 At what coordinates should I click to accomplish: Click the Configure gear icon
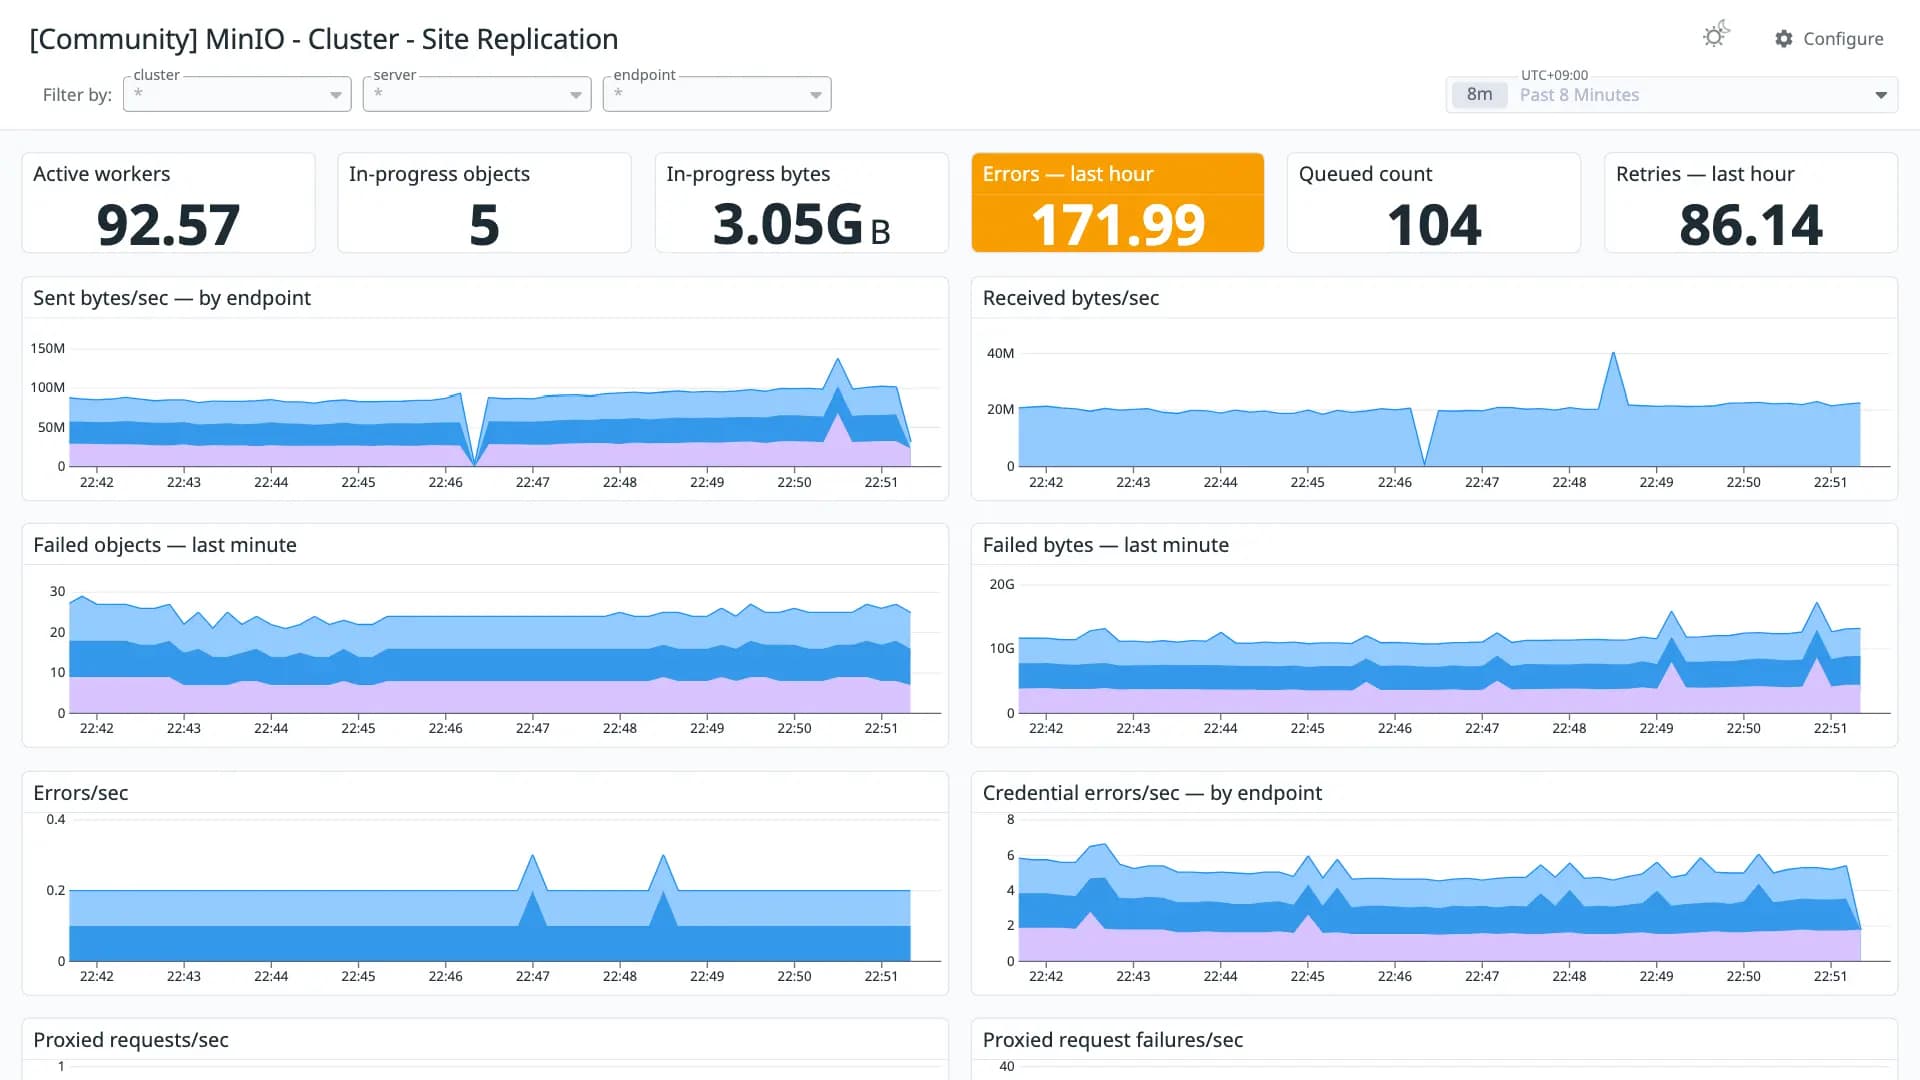[x=1783, y=39]
